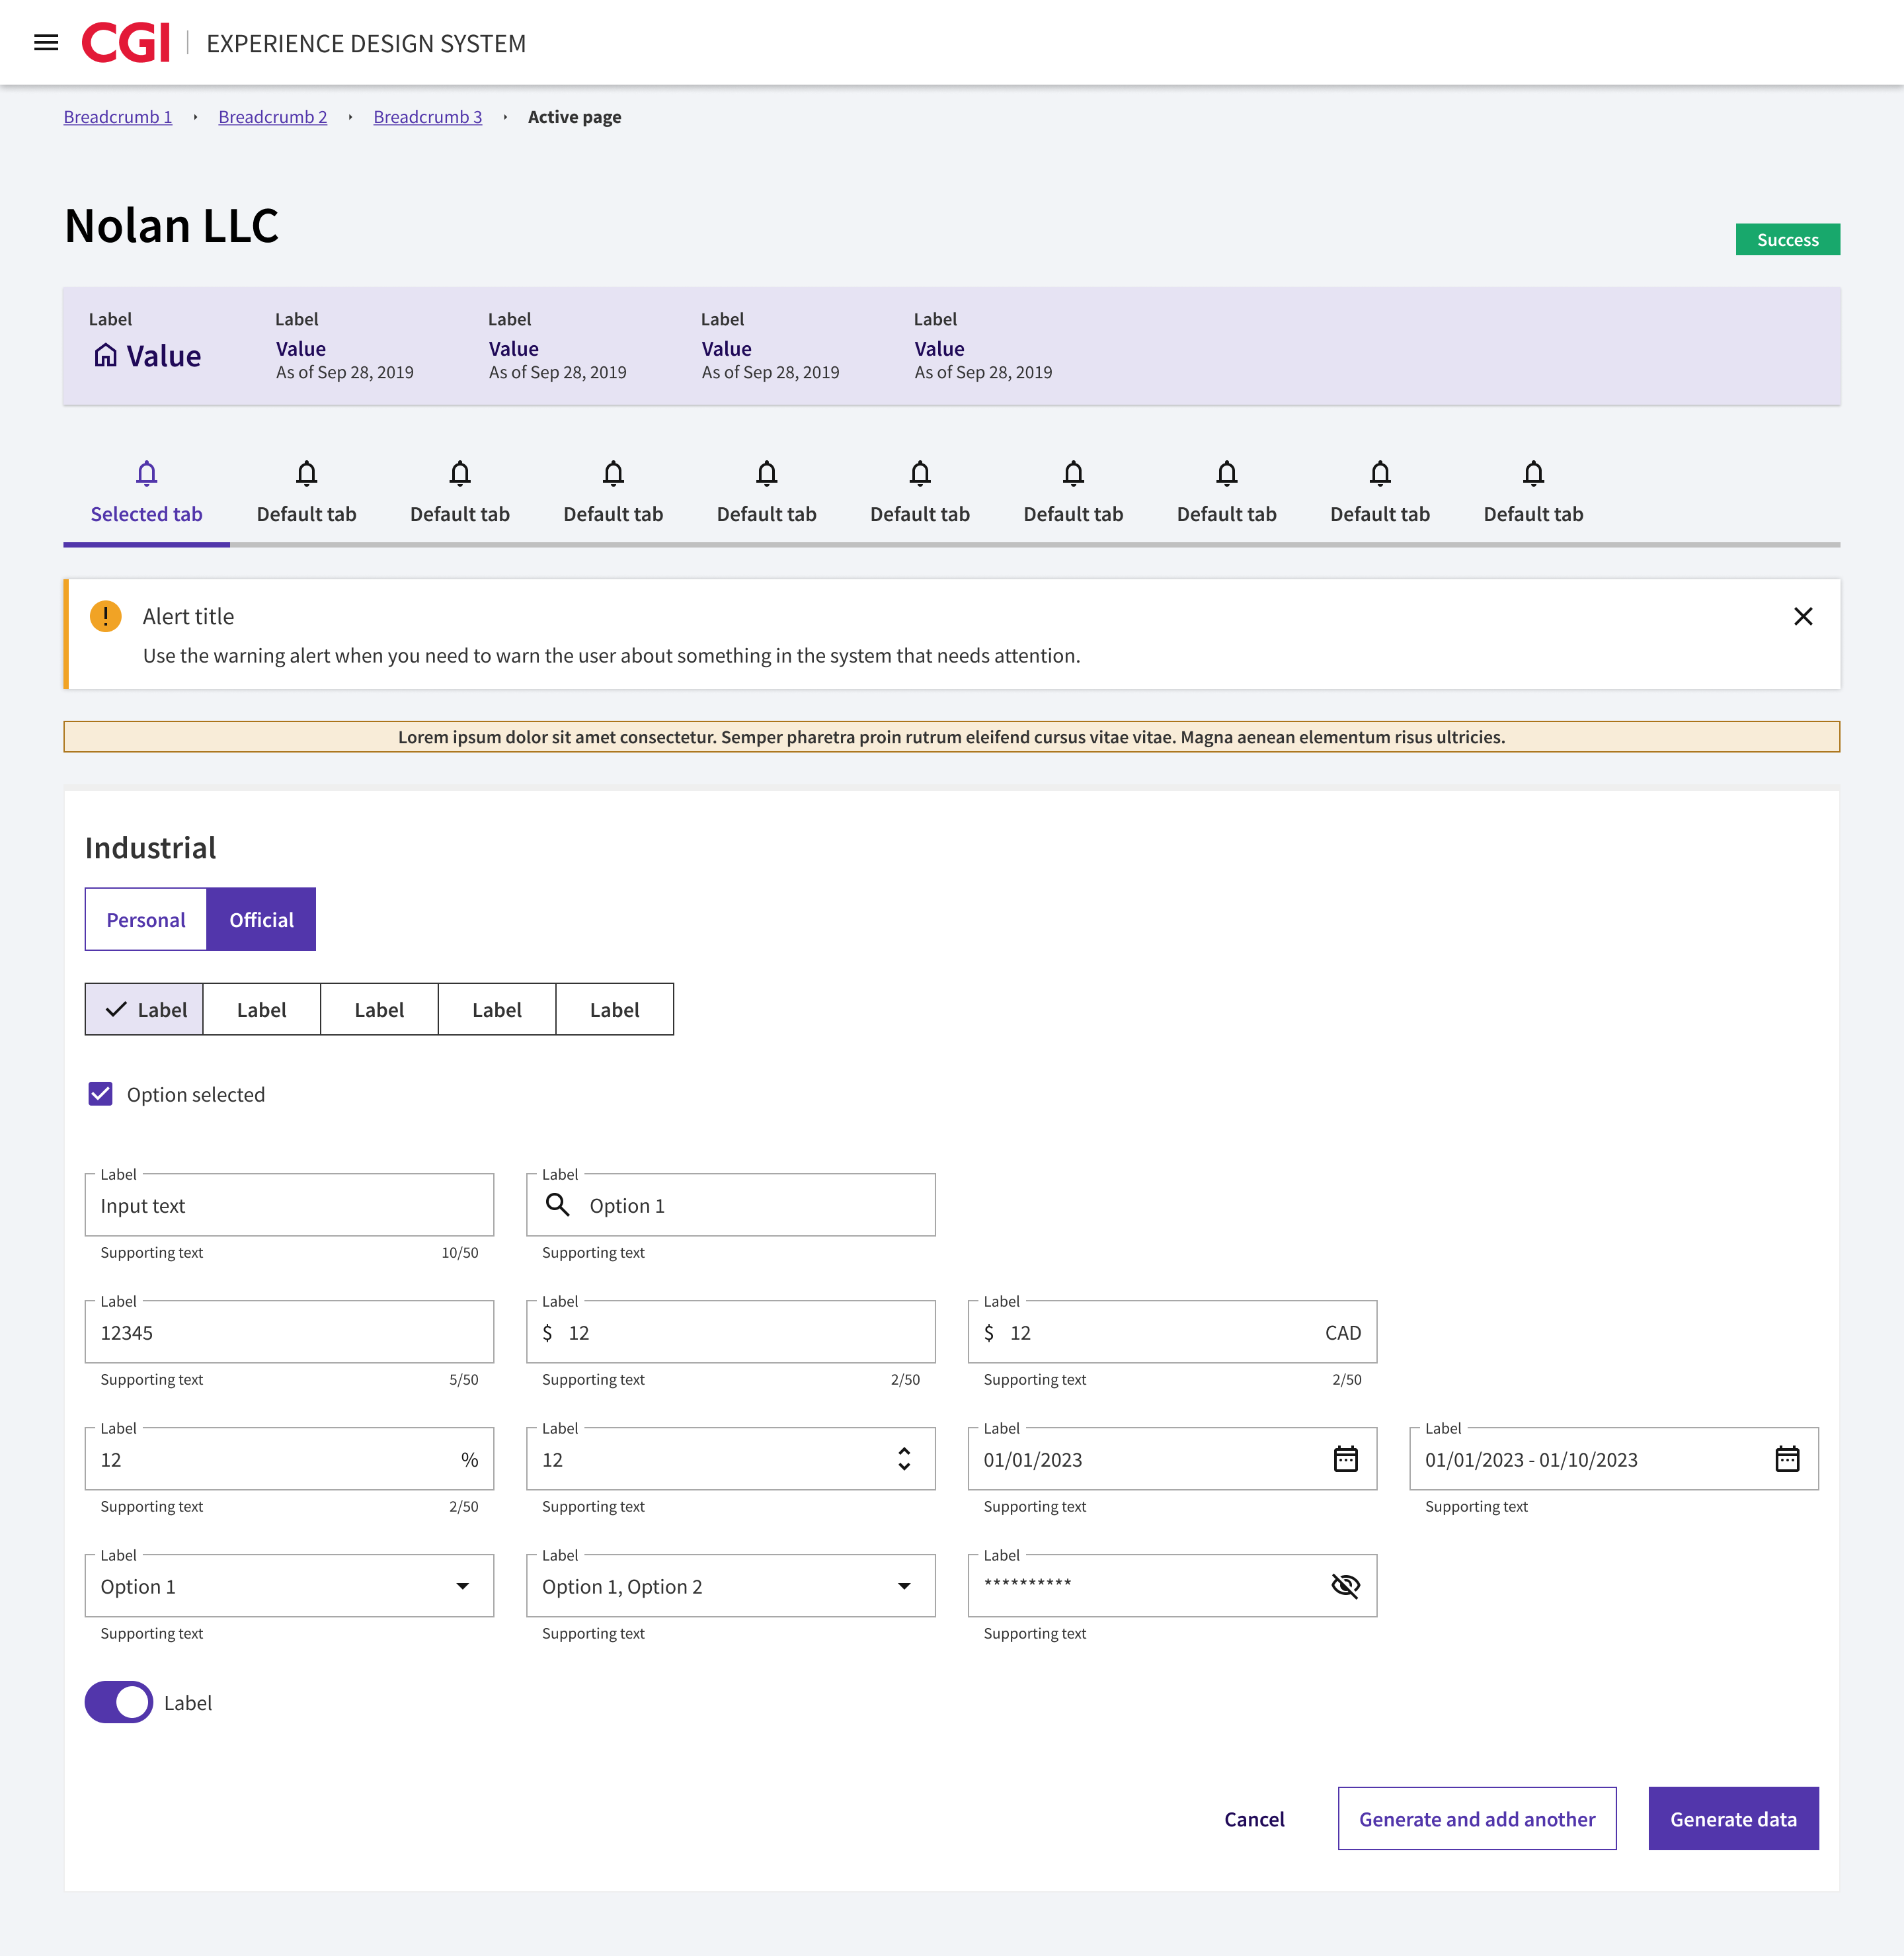Click the Success status badge
1904x1956 pixels.
(1787, 240)
